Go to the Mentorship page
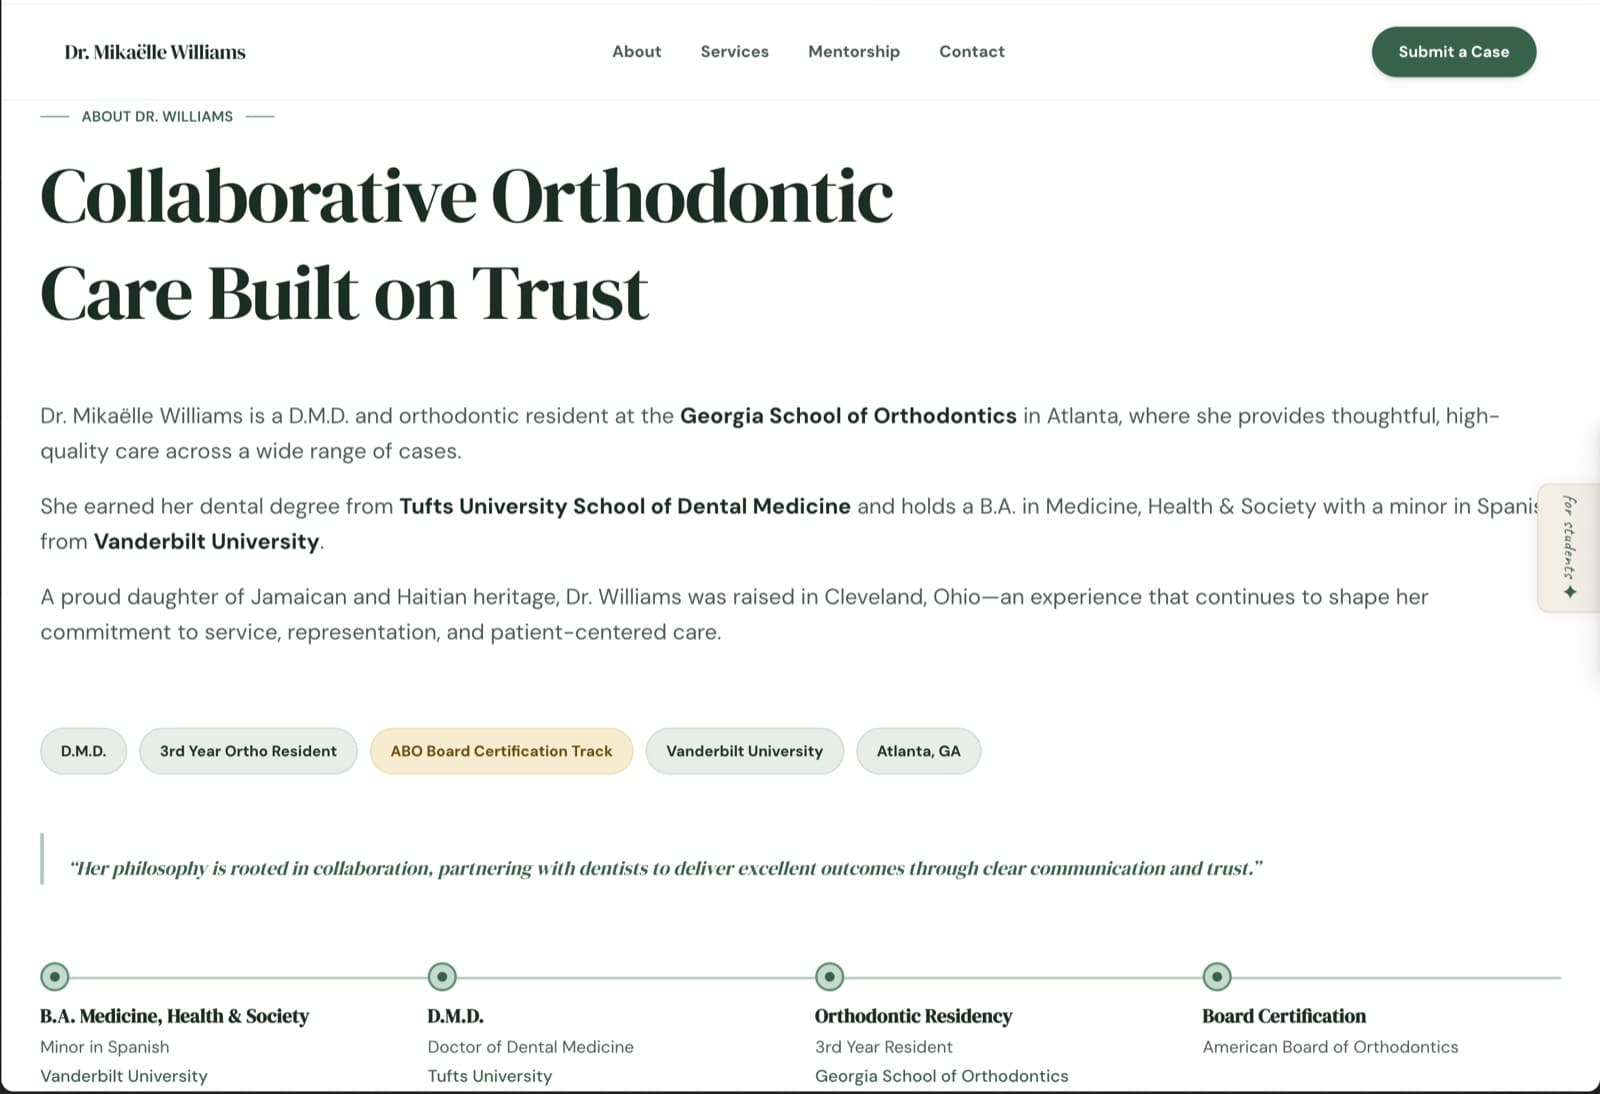The height and width of the screenshot is (1094, 1600). click(854, 52)
